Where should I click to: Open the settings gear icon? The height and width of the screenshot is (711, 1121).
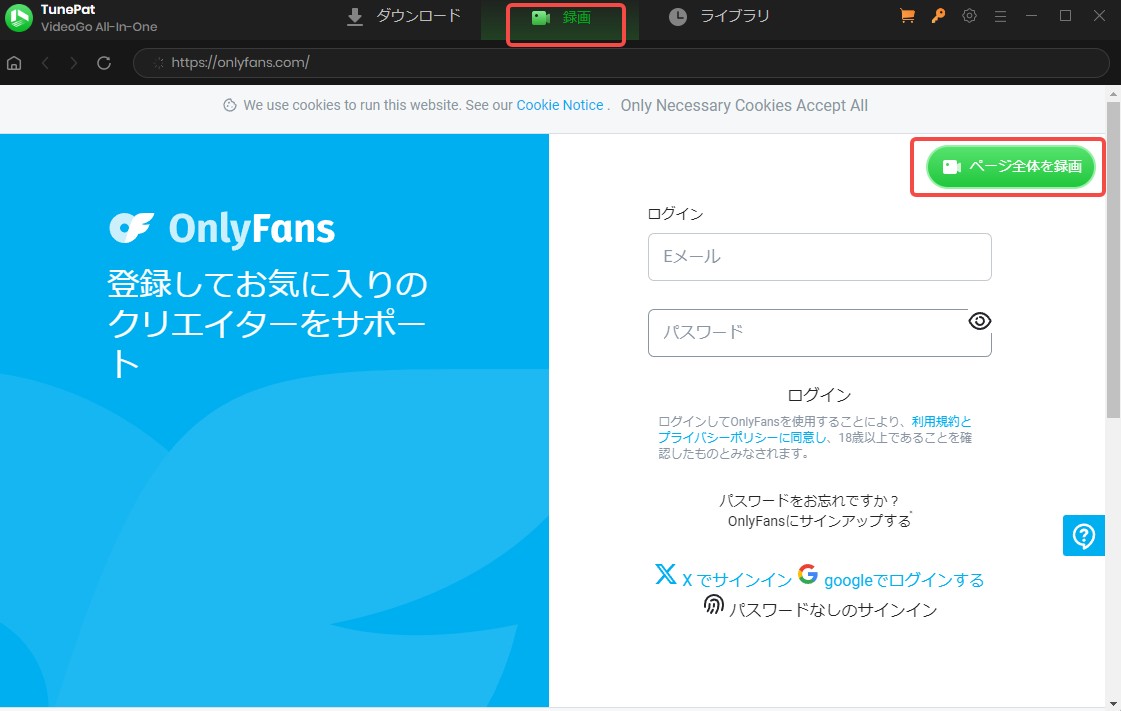(969, 16)
